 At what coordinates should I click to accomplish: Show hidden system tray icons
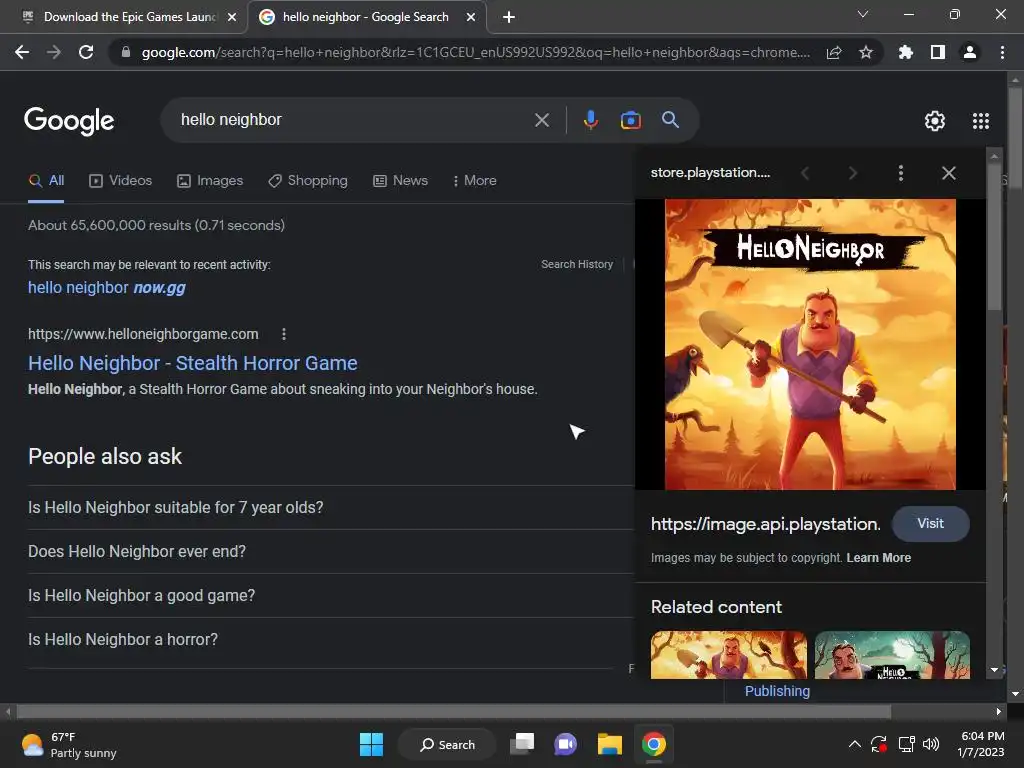(854, 744)
